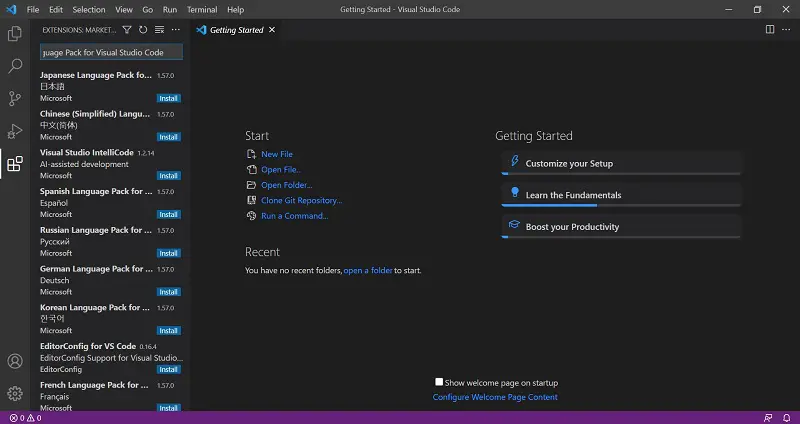Open the Go menu

[x=147, y=10]
